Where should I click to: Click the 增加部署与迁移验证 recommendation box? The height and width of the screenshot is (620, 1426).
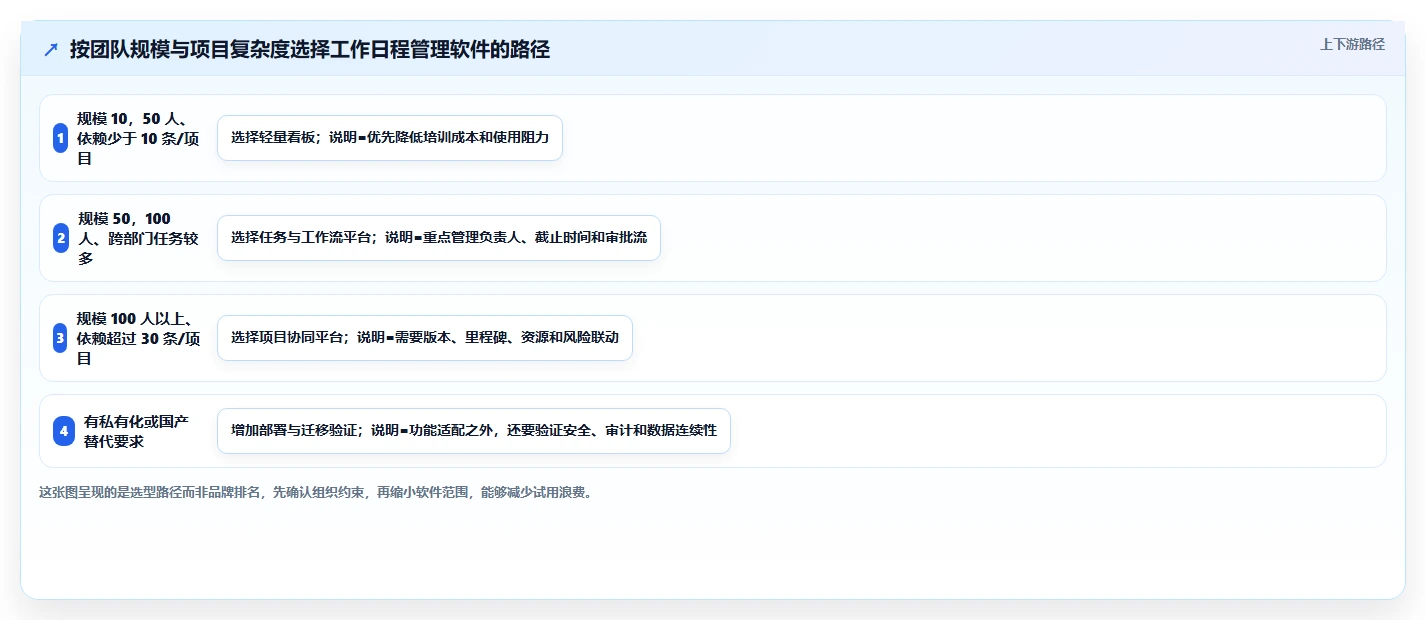pos(474,431)
